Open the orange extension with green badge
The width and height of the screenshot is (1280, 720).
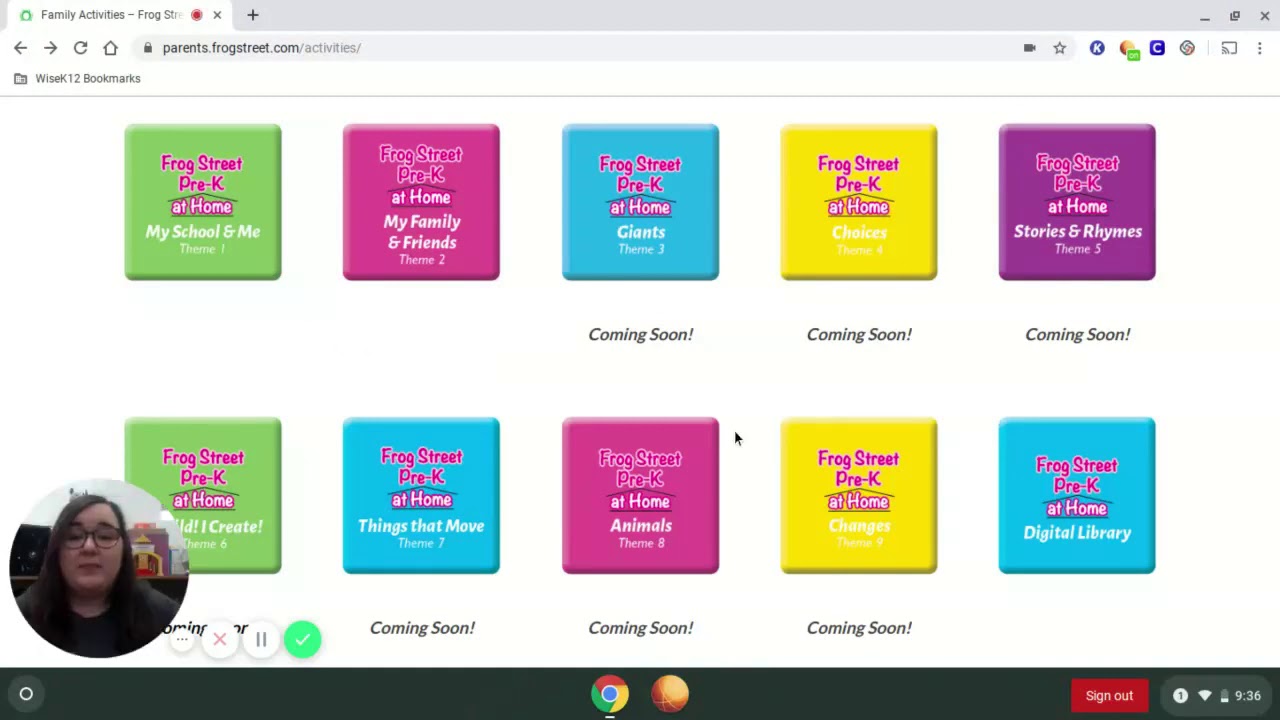click(x=1128, y=49)
